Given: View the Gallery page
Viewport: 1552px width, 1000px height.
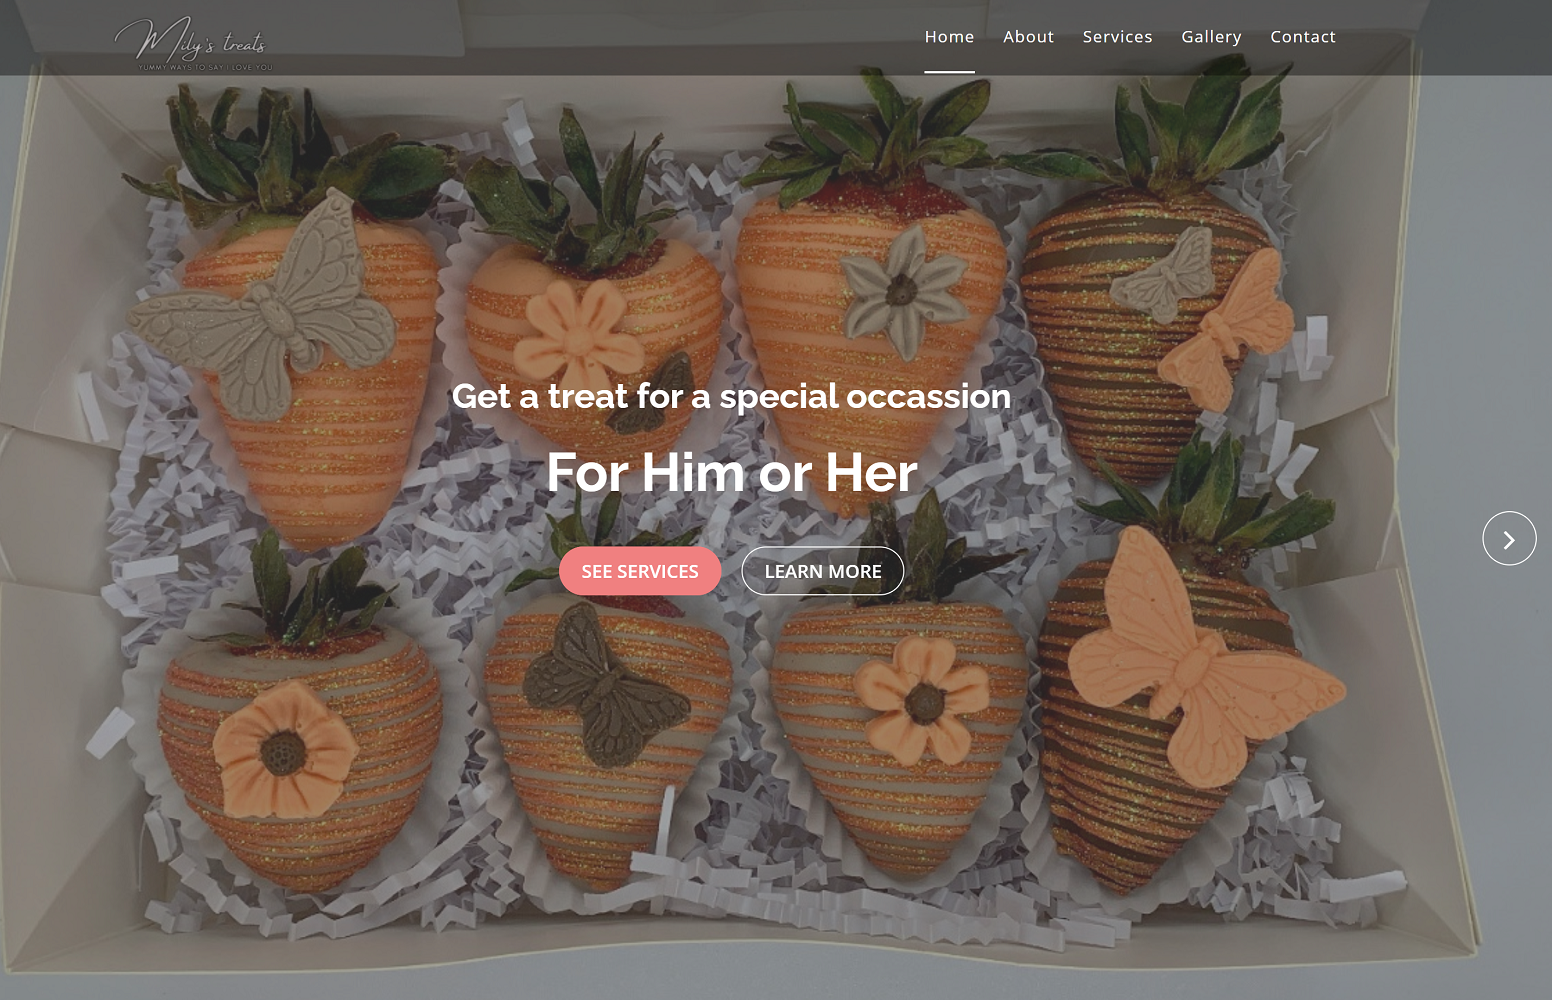Looking at the screenshot, I should (x=1211, y=37).
